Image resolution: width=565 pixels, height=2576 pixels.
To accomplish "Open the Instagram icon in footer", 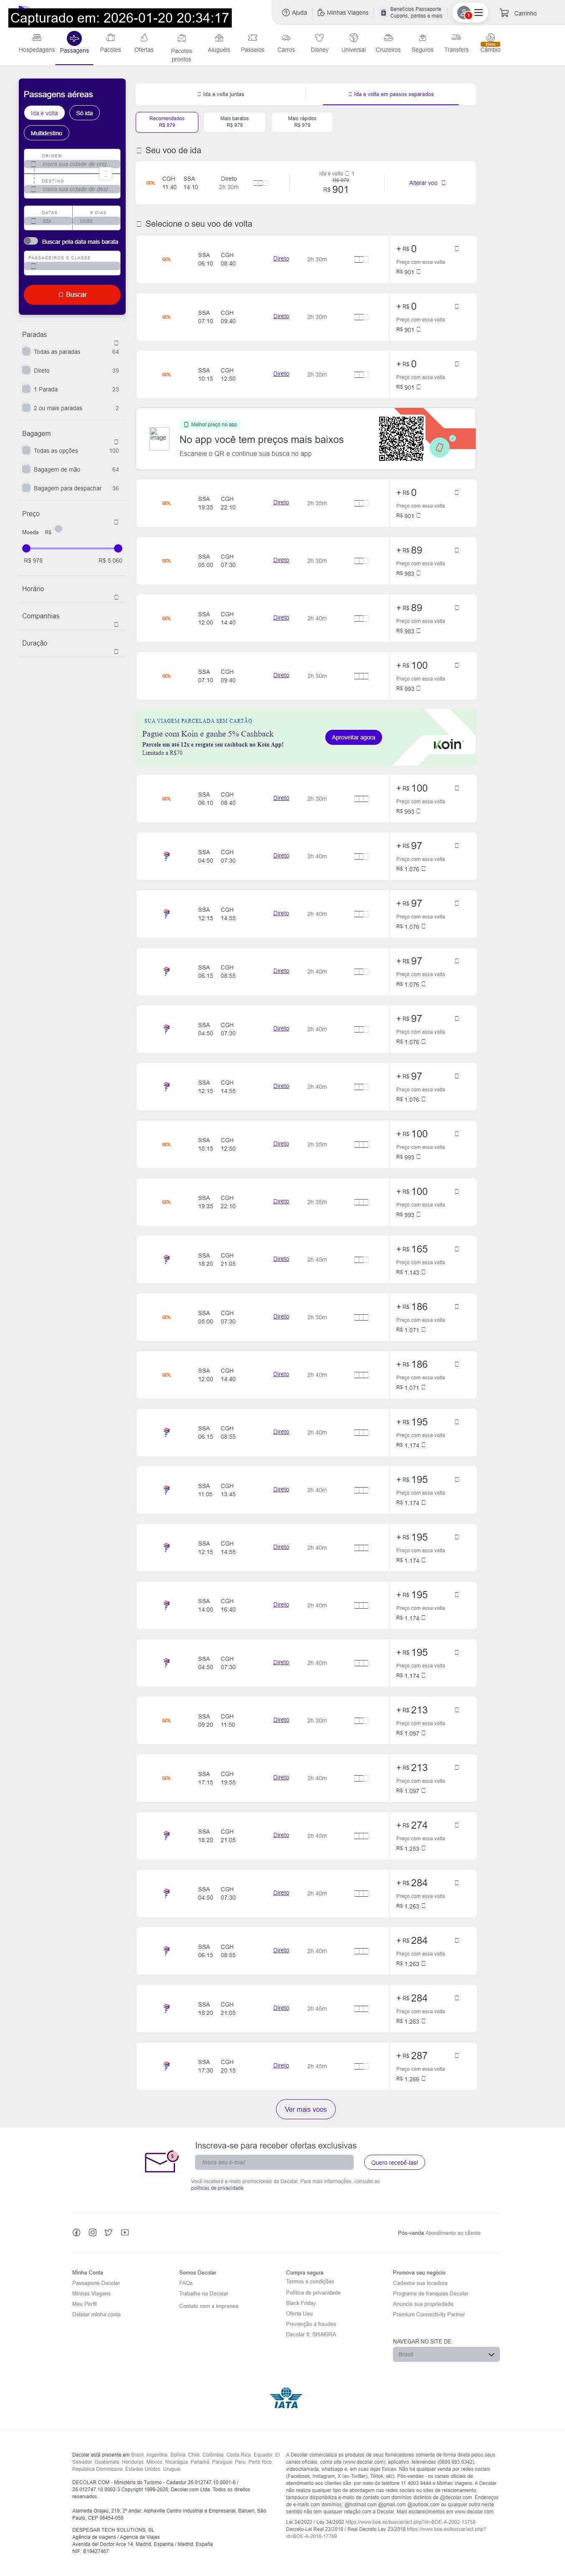I will (92, 2232).
